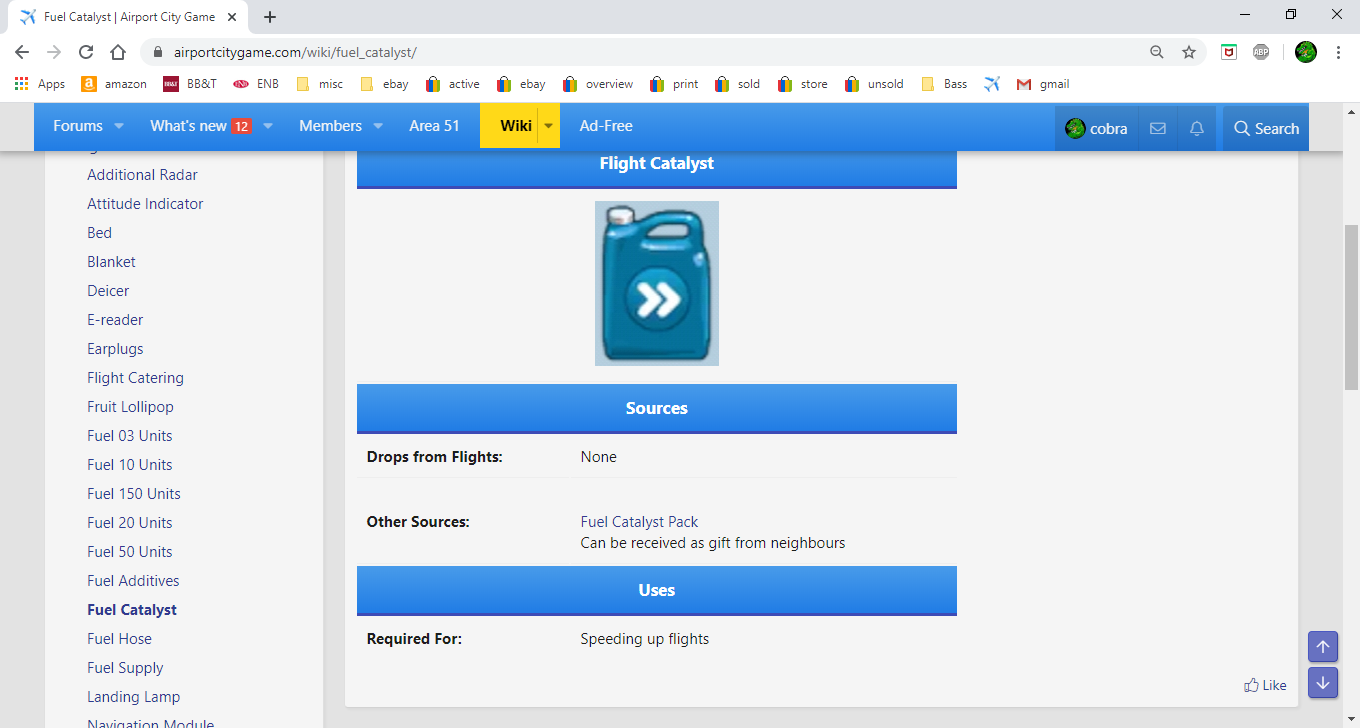1360x728 pixels.
Task: Open the Chrome profile avatar
Action: 1305,52
